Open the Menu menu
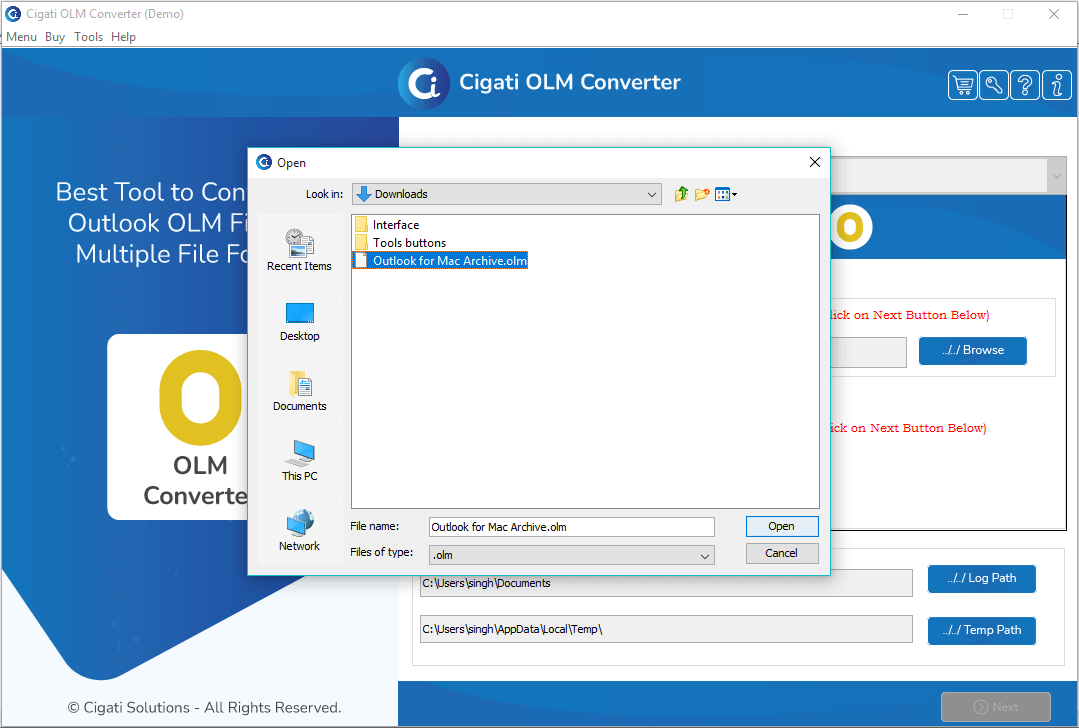Viewport: 1079px width, 728px height. pyautogui.click(x=21, y=37)
